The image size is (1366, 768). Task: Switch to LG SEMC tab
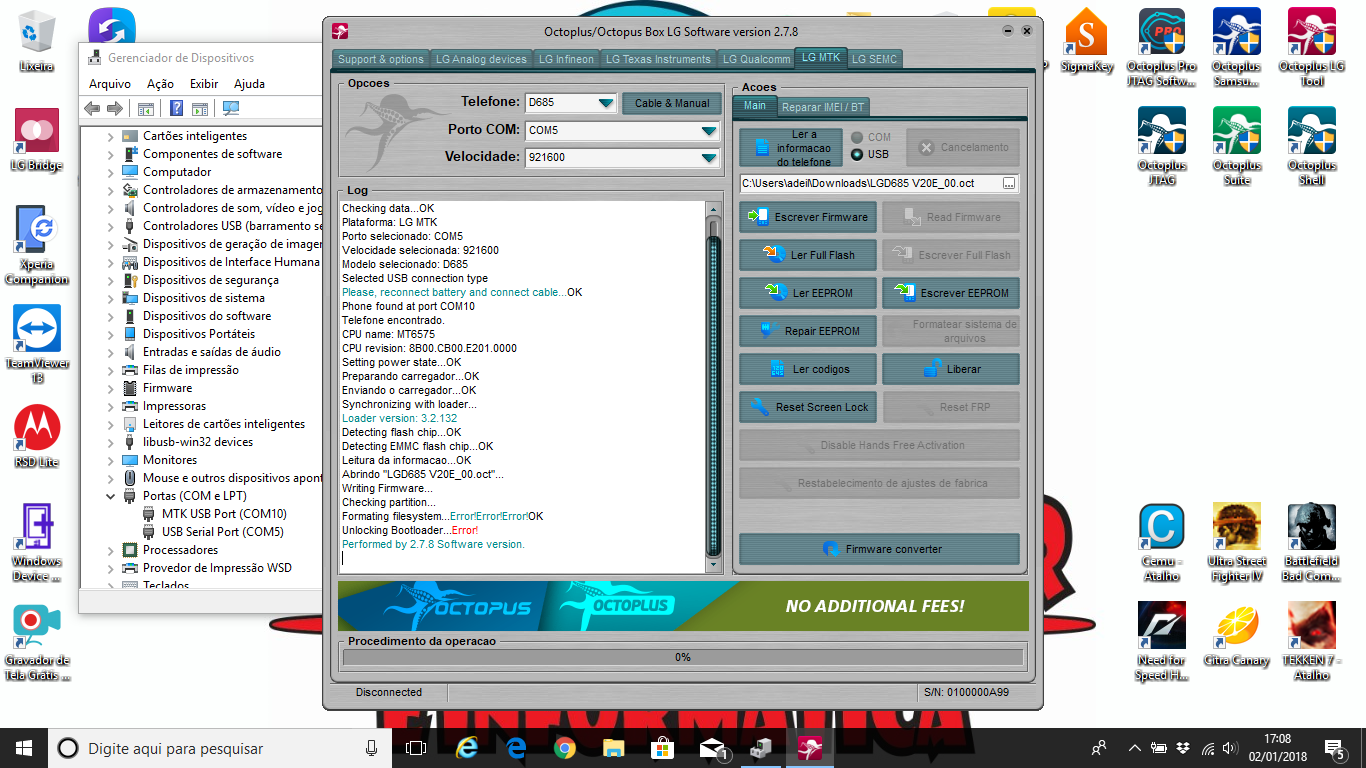coord(874,59)
